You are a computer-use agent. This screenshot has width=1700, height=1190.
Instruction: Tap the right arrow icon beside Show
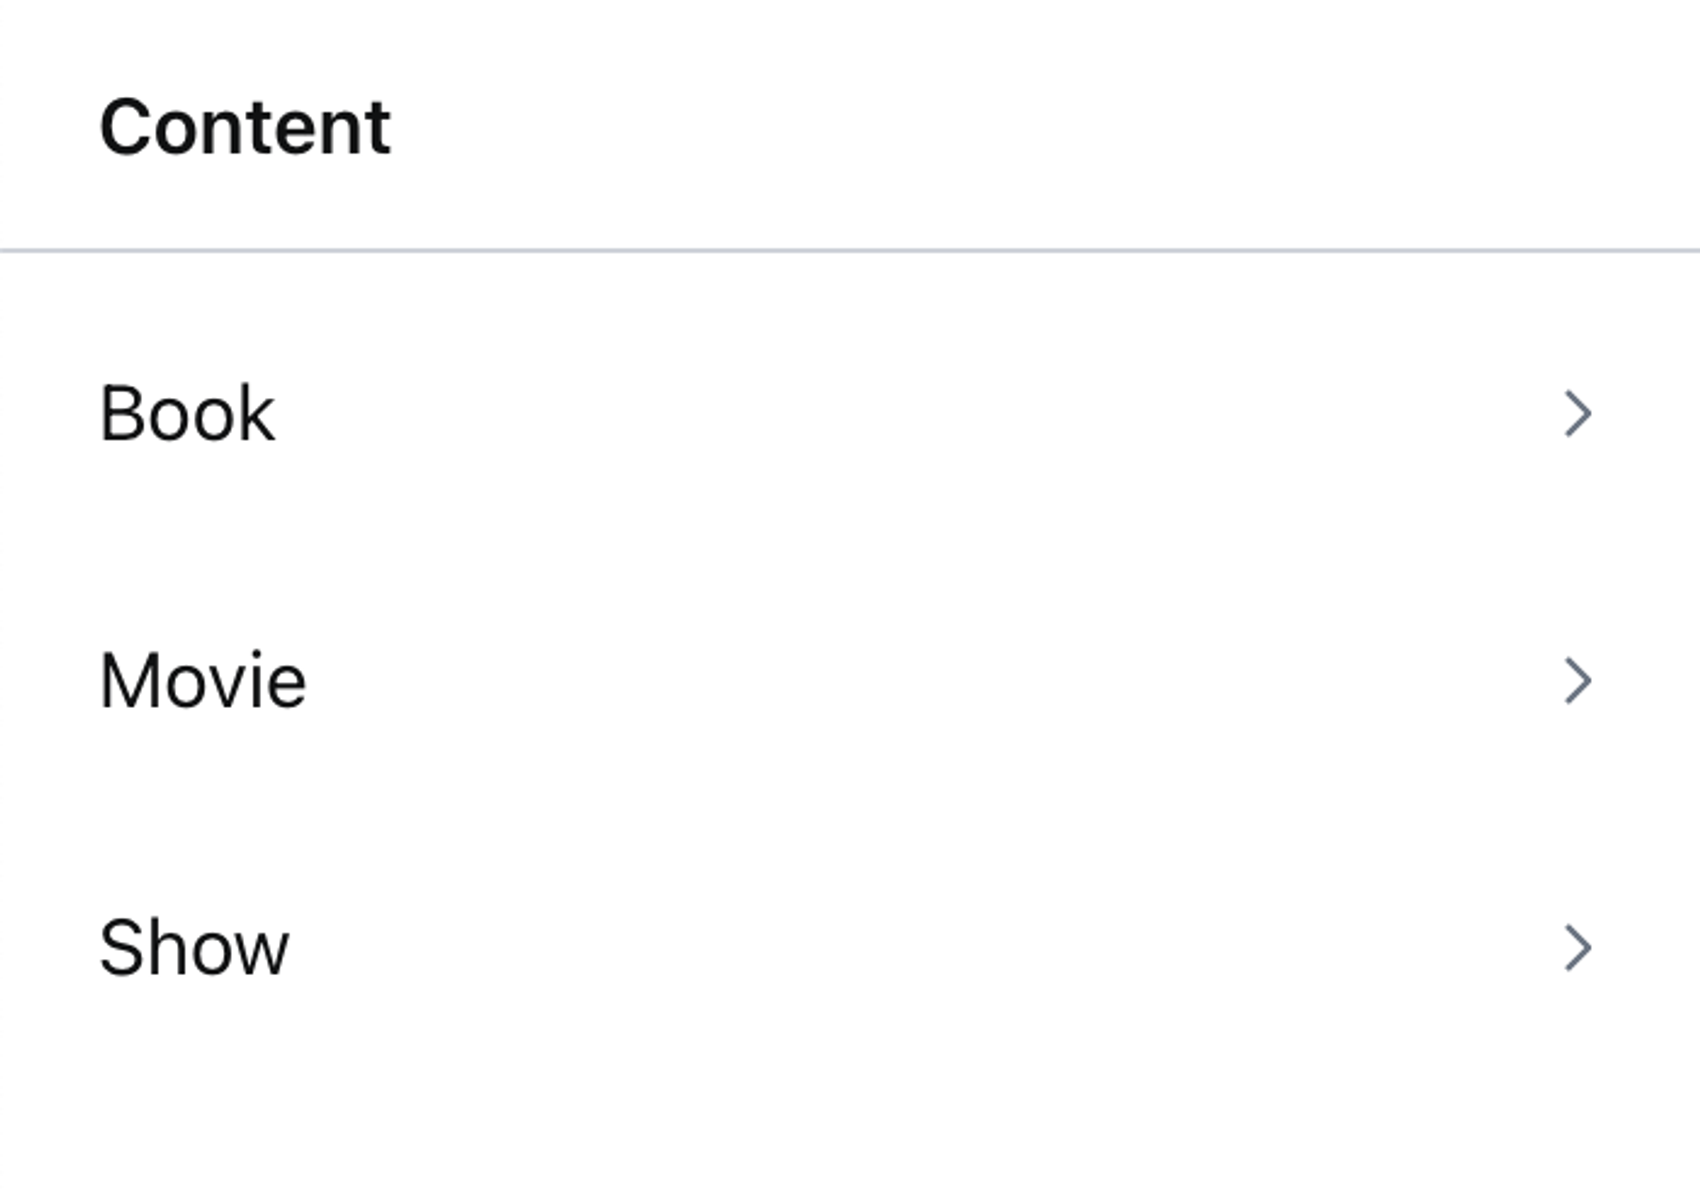(1577, 948)
